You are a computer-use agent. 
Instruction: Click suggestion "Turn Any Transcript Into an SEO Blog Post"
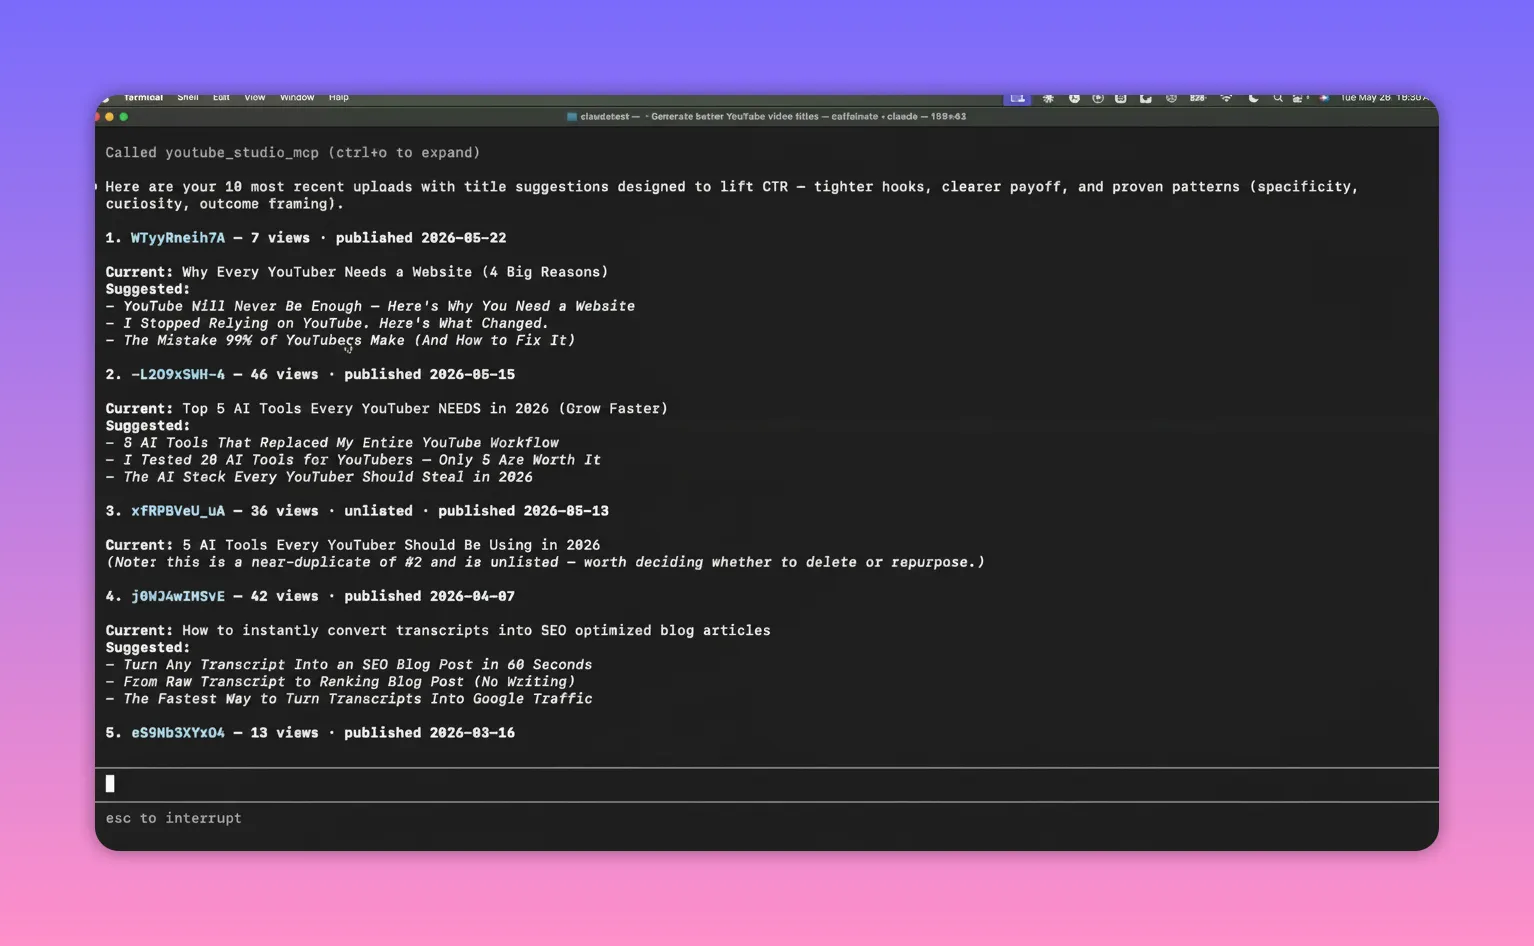(x=358, y=665)
